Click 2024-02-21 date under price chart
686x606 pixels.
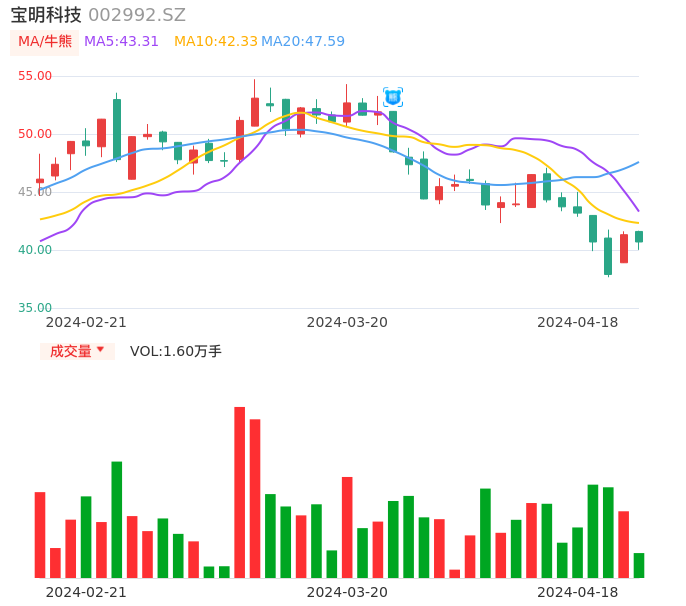pyautogui.click(x=86, y=322)
